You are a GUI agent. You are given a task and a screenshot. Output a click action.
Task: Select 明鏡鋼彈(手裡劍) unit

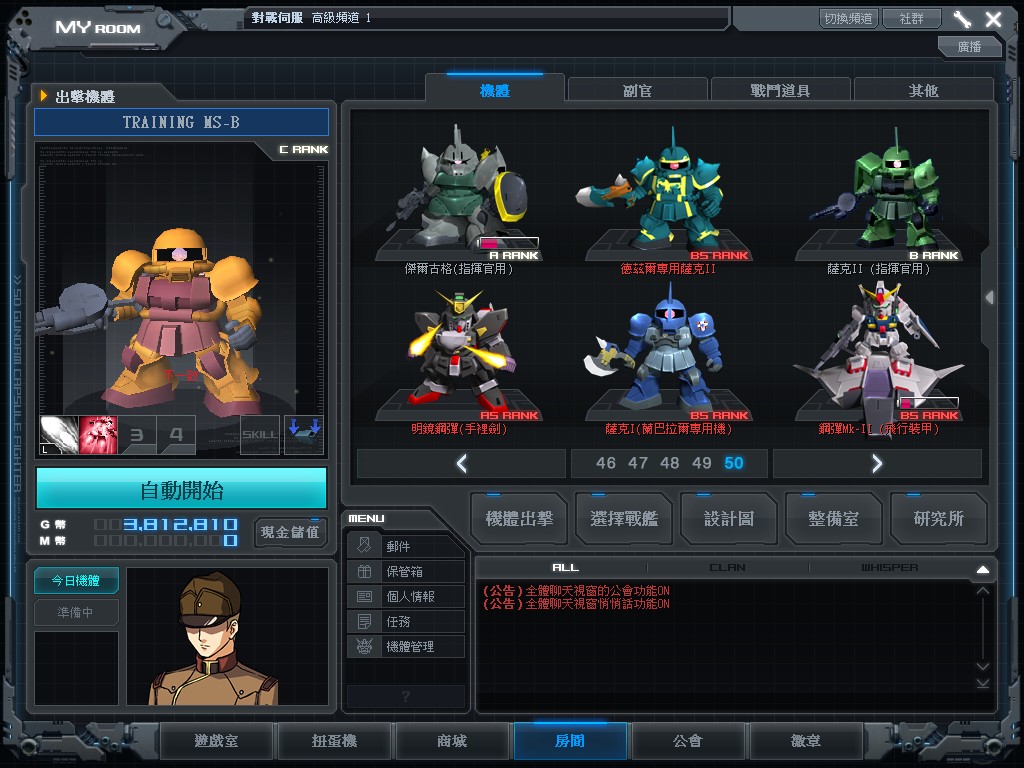pyautogui.click(x=458, y=360)
